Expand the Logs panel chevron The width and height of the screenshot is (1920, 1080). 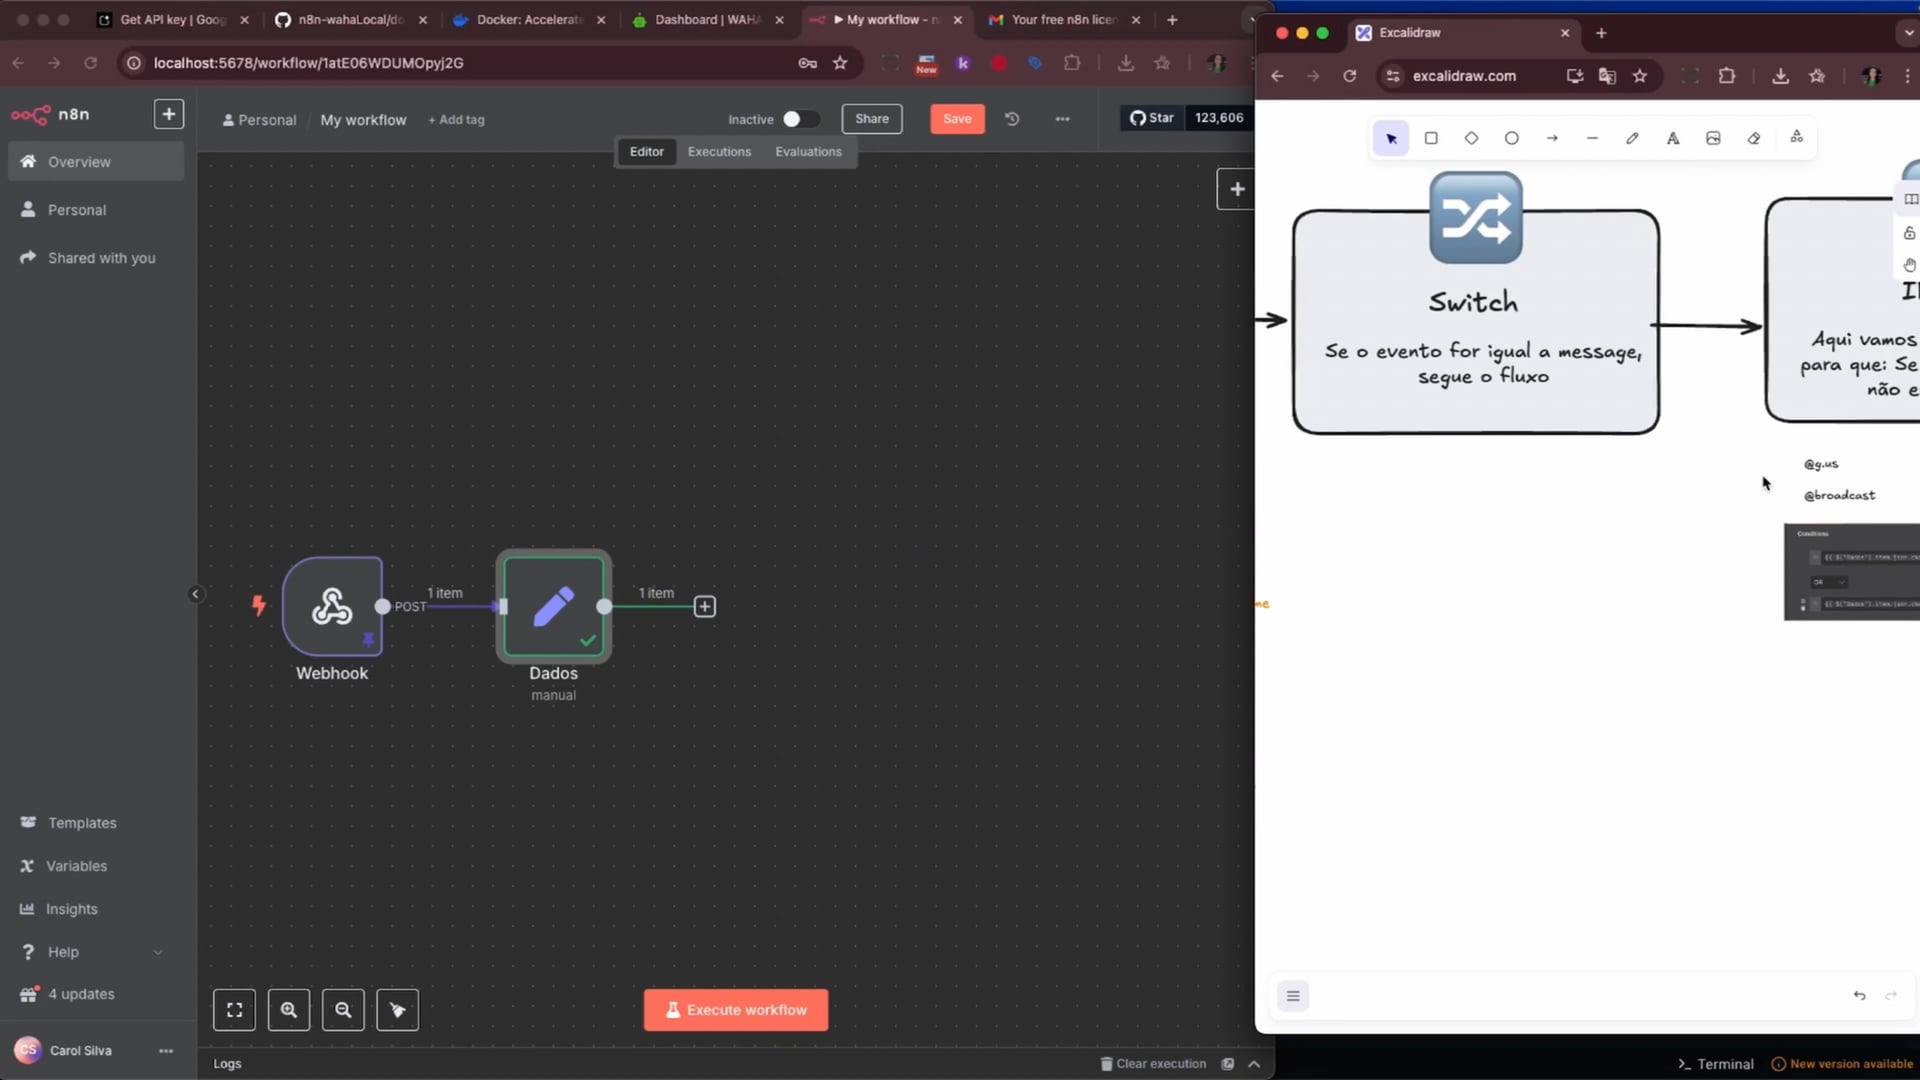pos(1254,1064)
